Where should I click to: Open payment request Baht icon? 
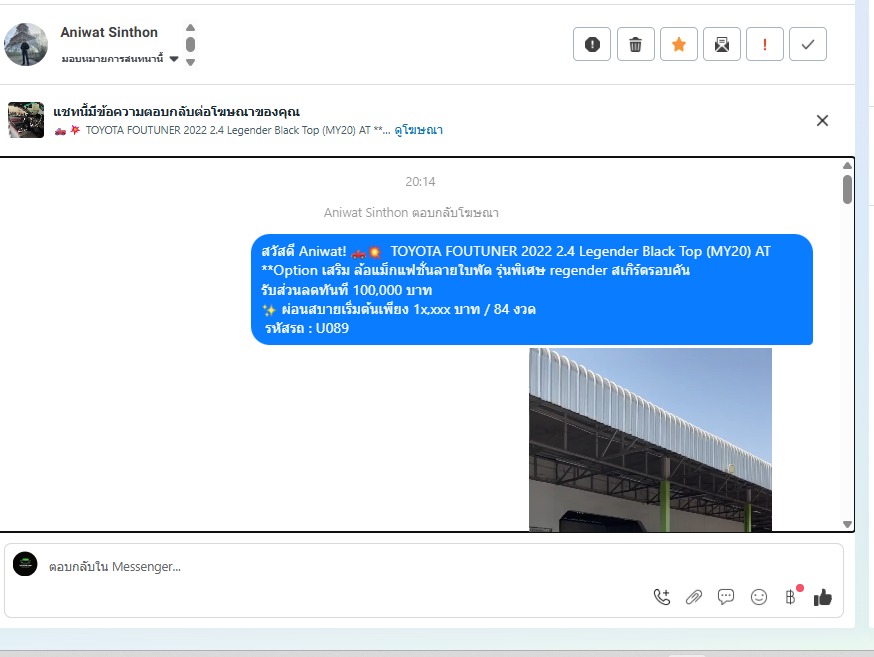791,597
